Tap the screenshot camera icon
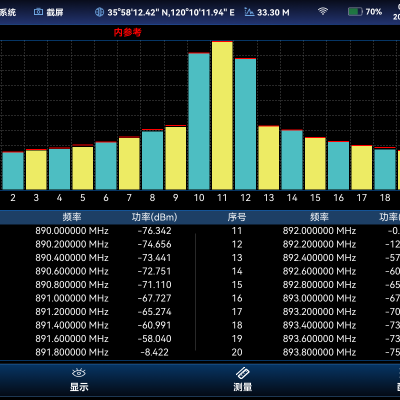Screen dimensions: 400x400 pos(38,12)
